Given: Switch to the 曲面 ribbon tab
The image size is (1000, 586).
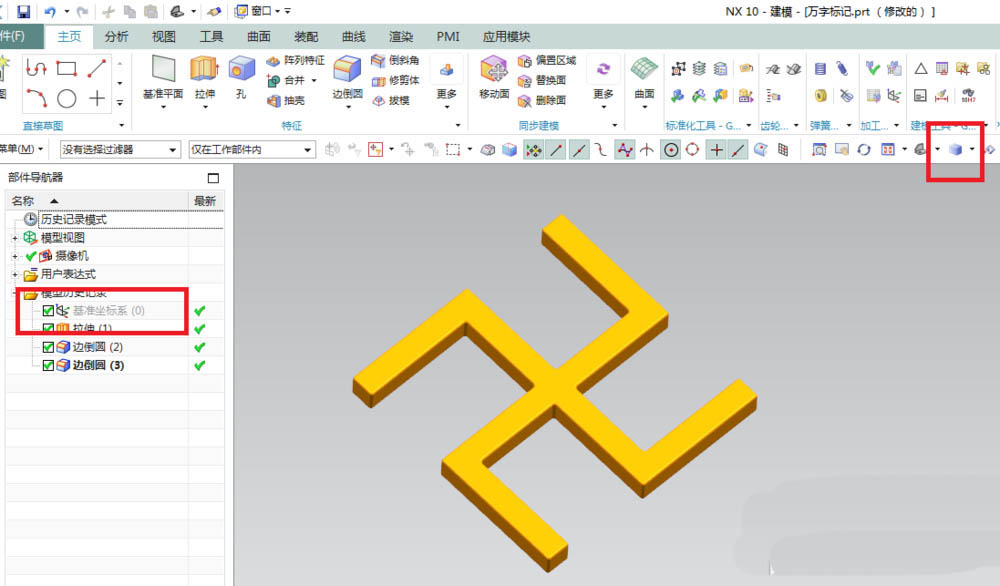Looking at the screenshot, I should pos(258,37).
